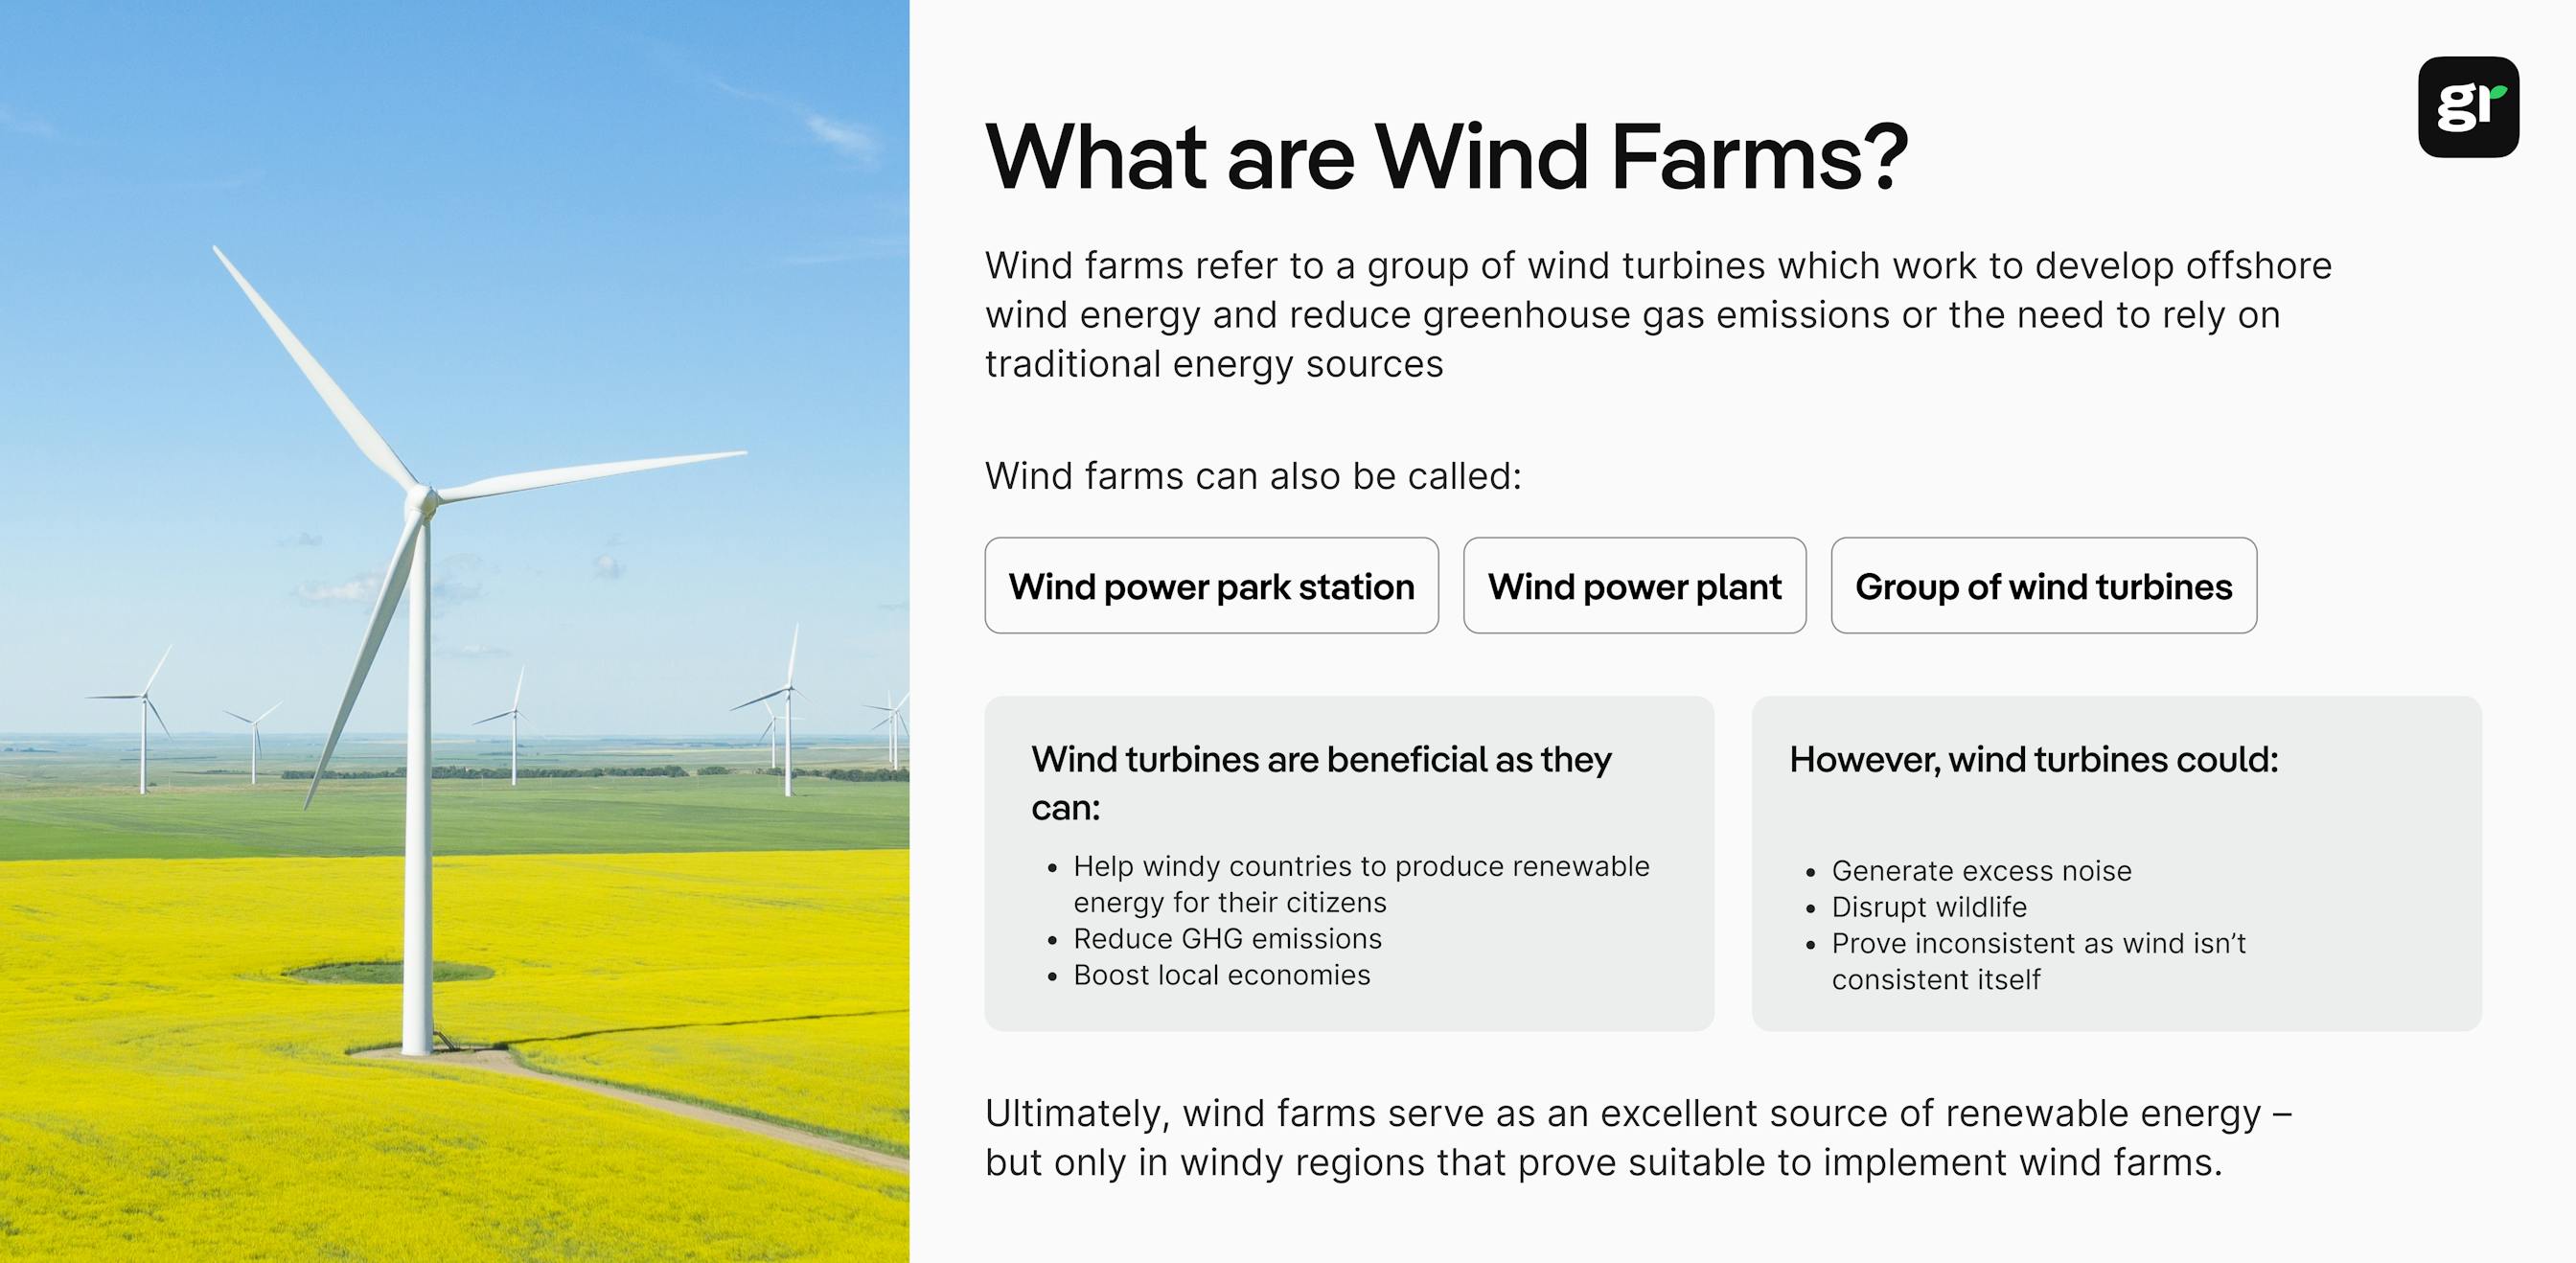Click the 'Generate excess noise' bullet
Screen dimensions: 2576x1263
pos(1981,871)
